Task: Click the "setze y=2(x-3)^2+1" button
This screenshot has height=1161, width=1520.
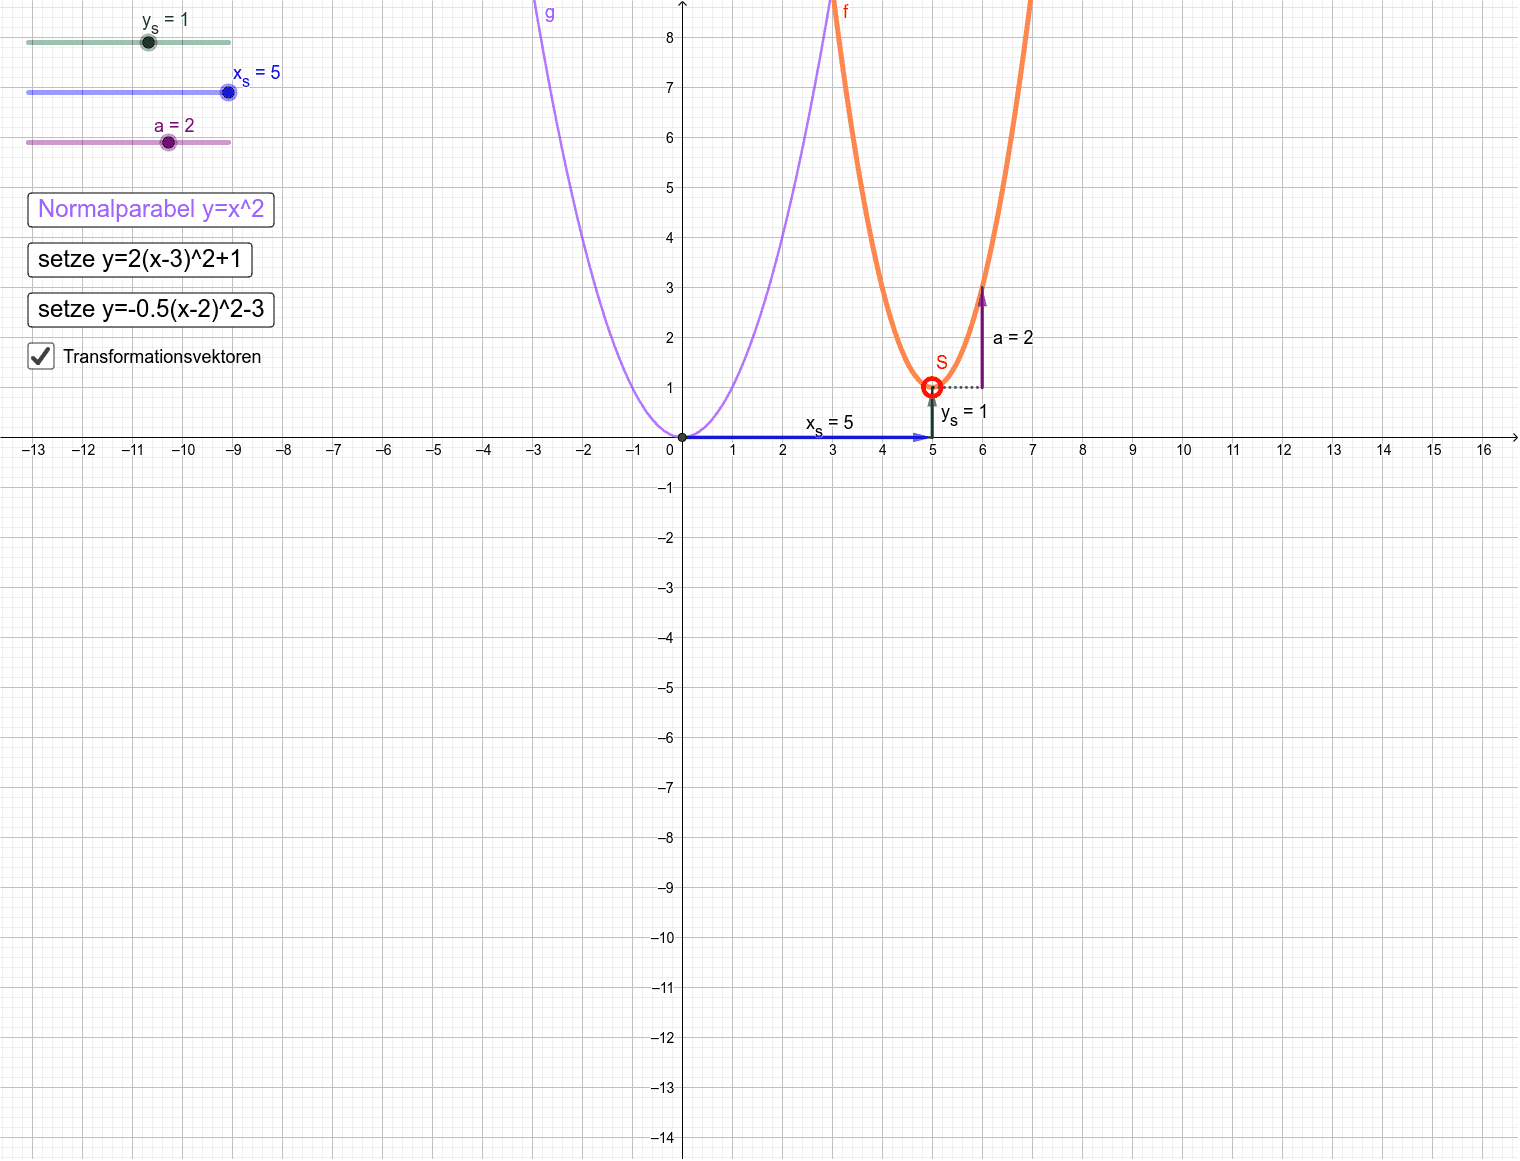Action: coord(140,259)
